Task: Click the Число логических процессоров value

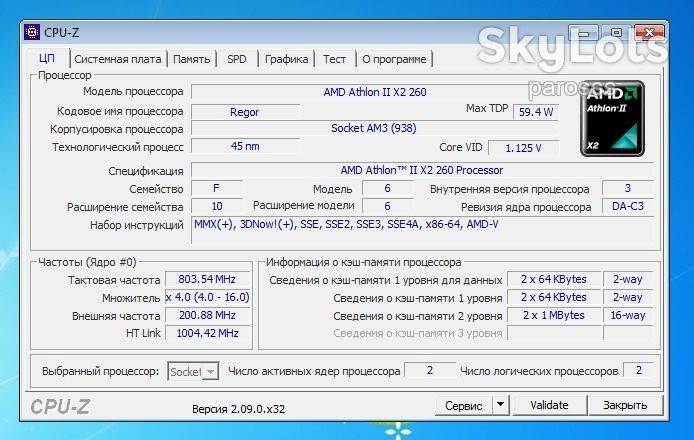Action: pos(638,371)
